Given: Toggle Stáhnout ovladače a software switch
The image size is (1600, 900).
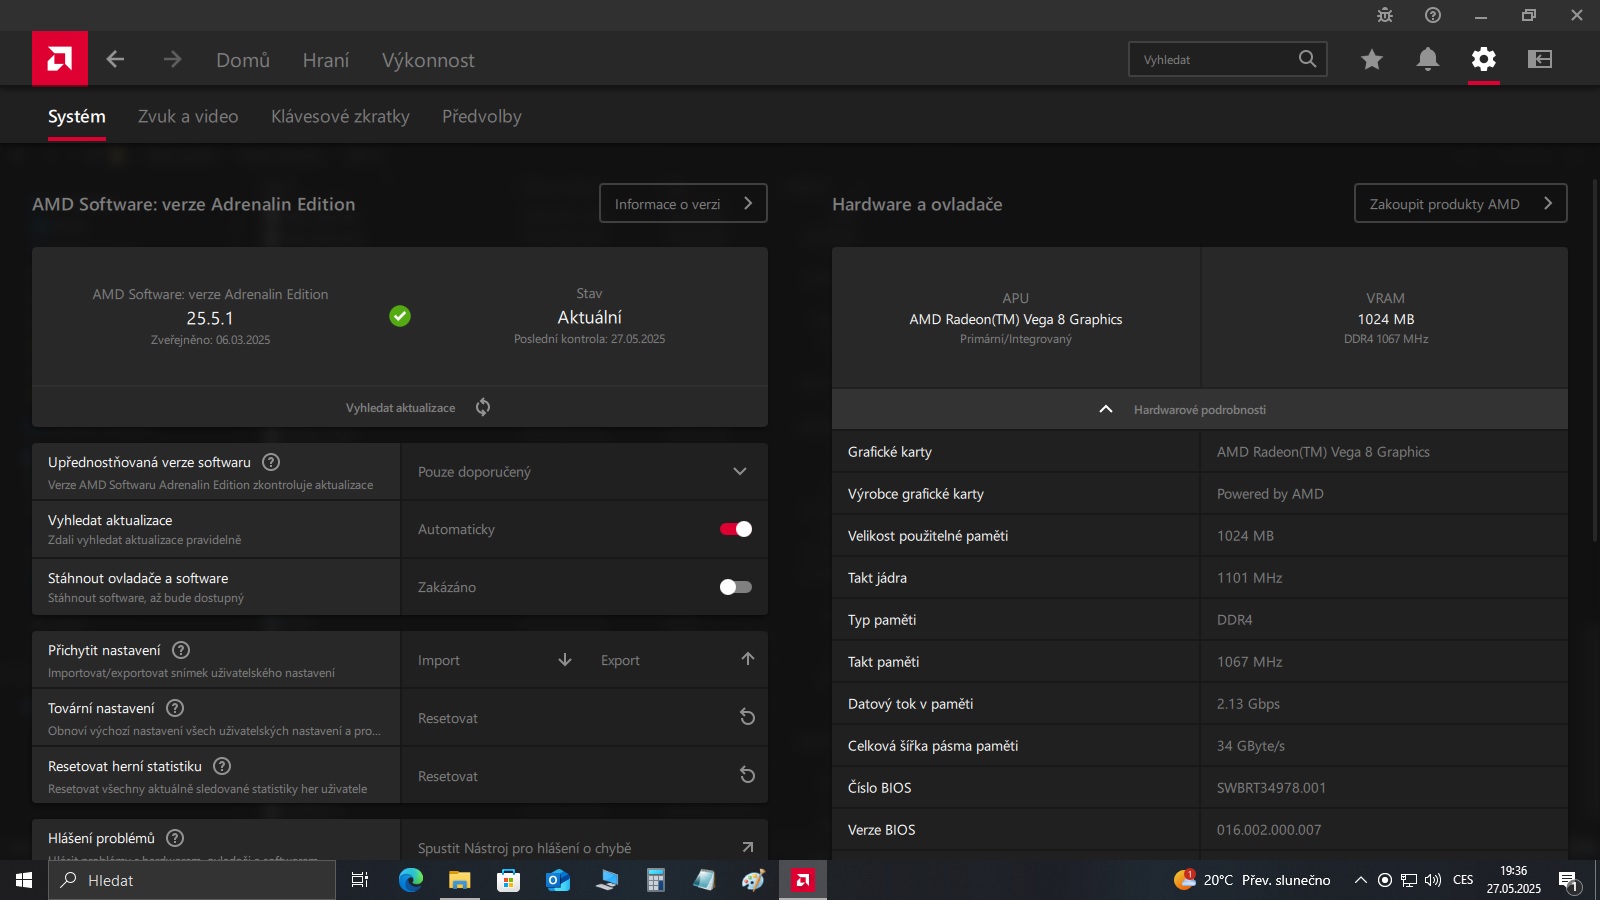Looking at the screenshot, I should point(736,587).
